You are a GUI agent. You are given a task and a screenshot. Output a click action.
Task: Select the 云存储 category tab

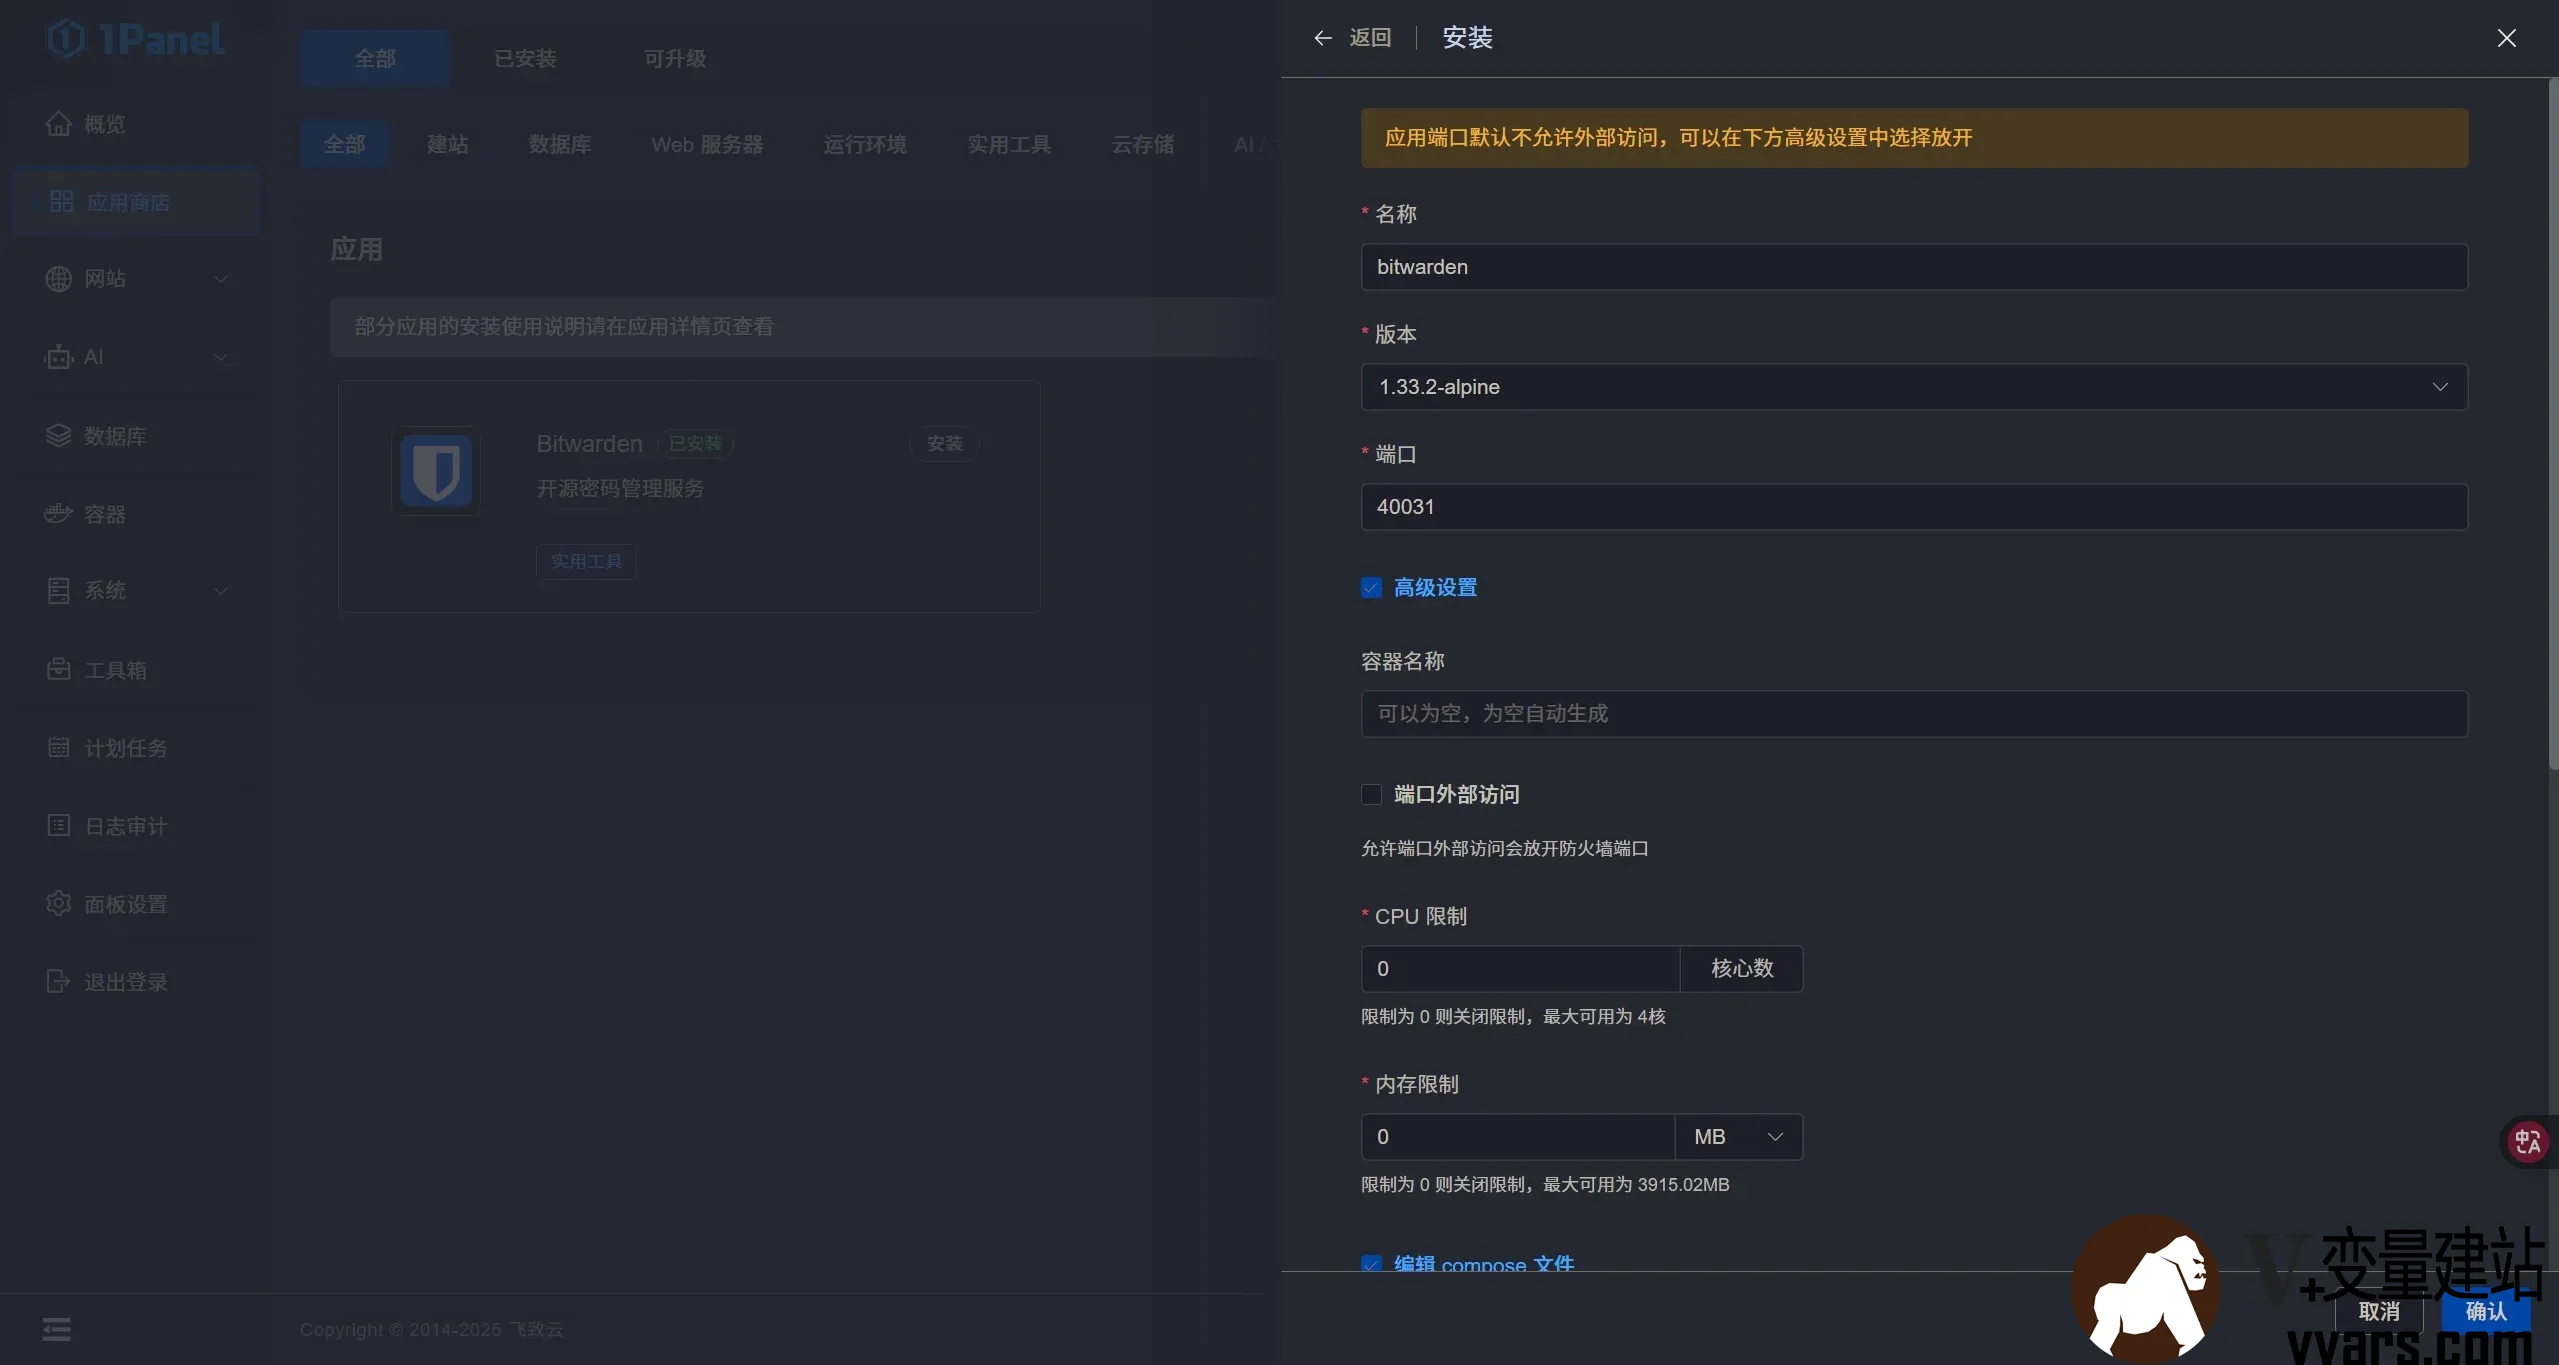[x=1143, y=145]
